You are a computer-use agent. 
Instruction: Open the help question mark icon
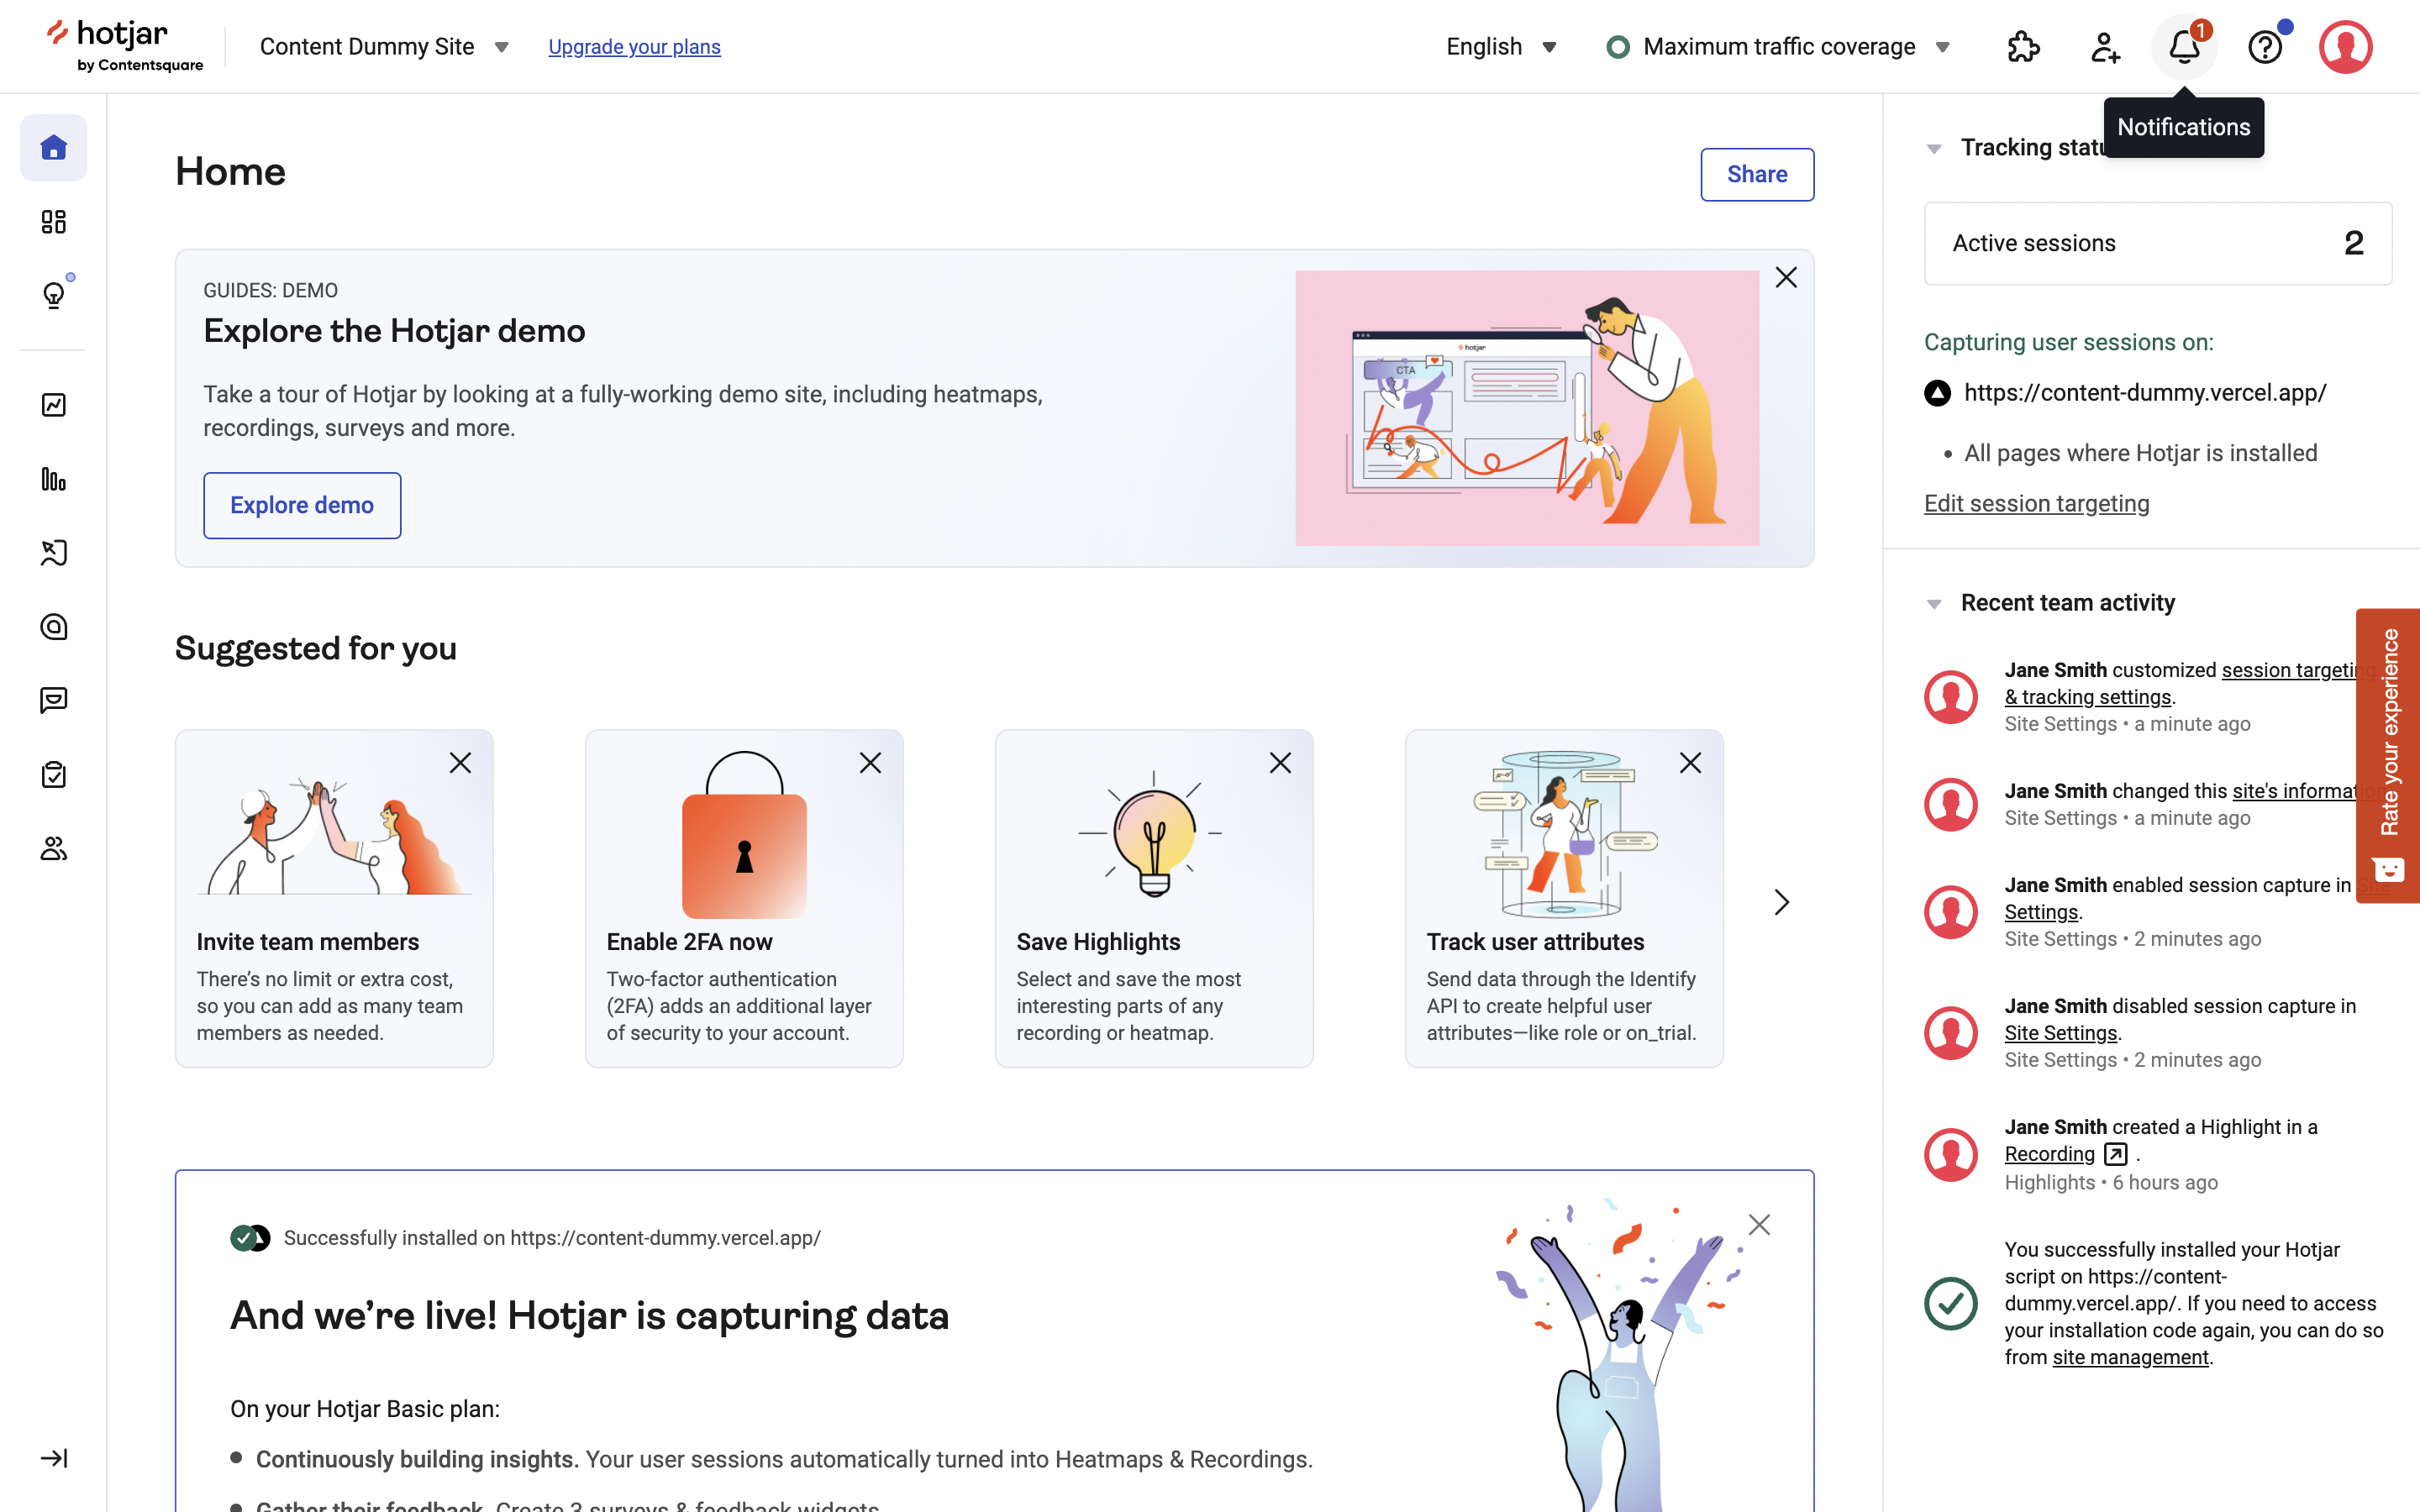(x=2265, y=47)
